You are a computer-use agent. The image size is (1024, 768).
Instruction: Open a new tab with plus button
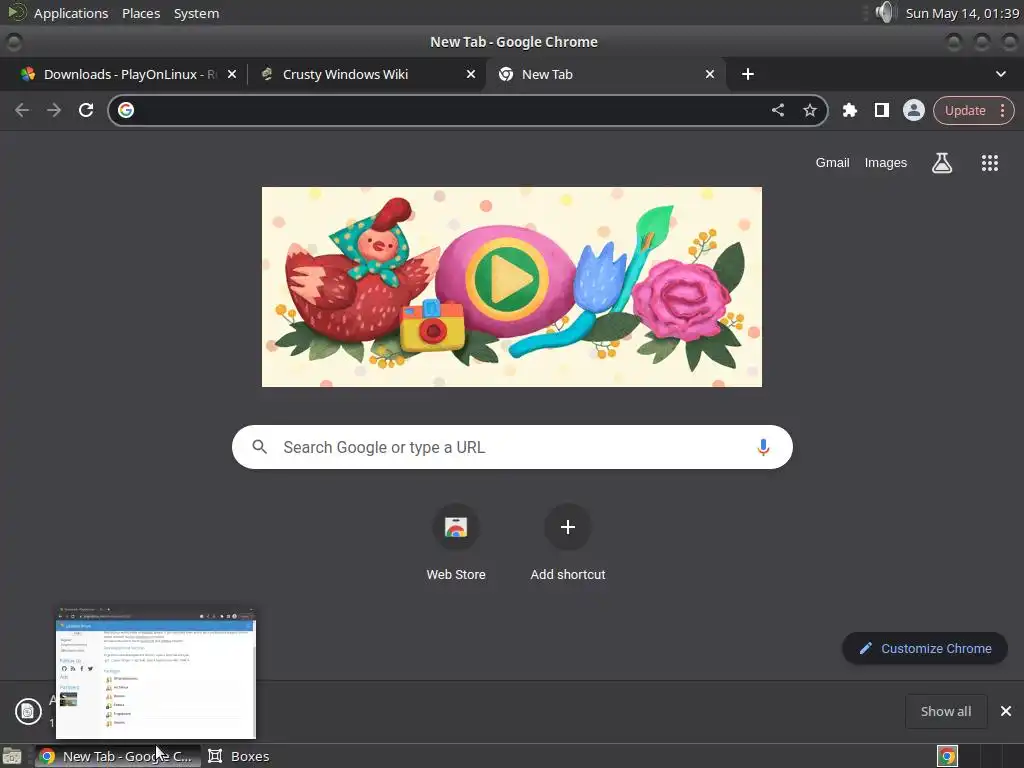pyautogui.click(x=748, y=74)
